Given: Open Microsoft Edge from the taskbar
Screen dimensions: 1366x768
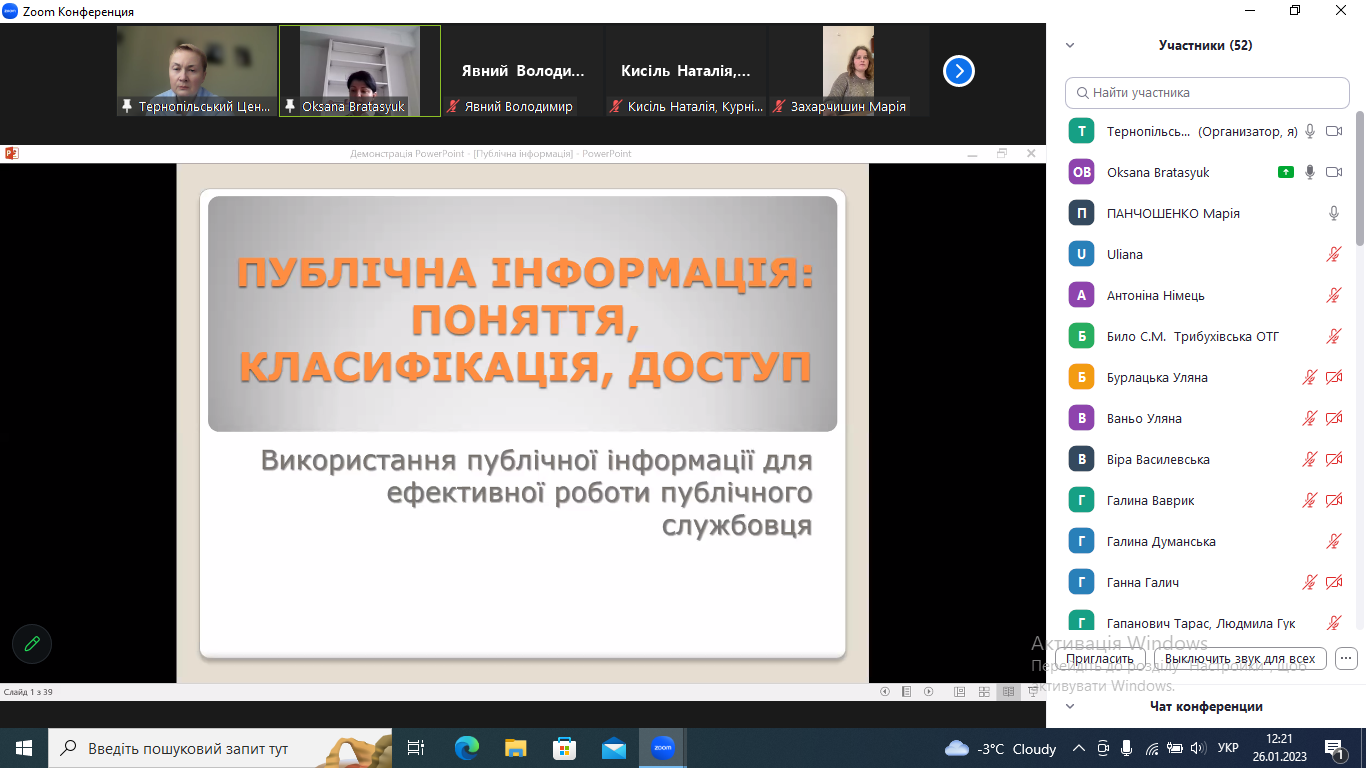Looking at the screenshot, I should tap(466, 748).
